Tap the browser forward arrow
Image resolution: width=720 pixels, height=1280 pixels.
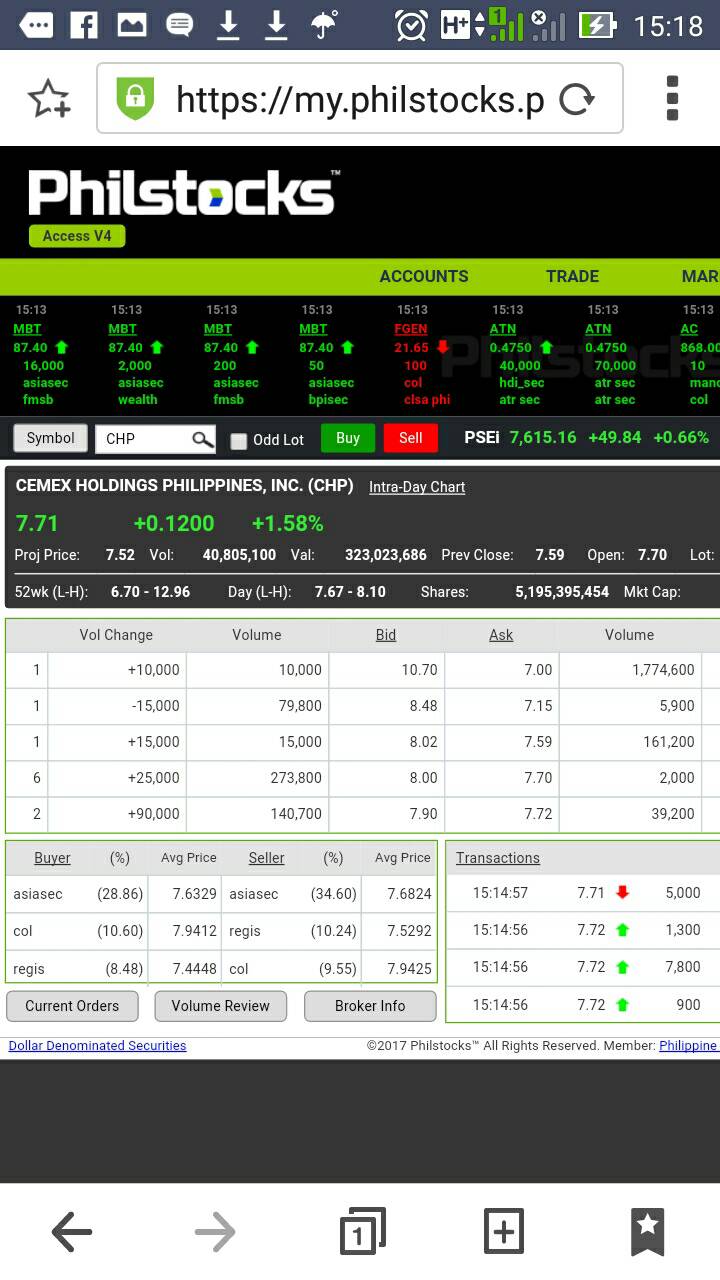(215, 1232)
